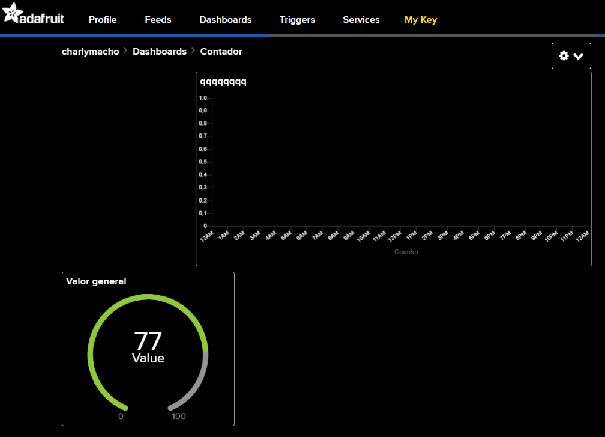
Task: Click the gauge value 77
Action: coord(148,339)
